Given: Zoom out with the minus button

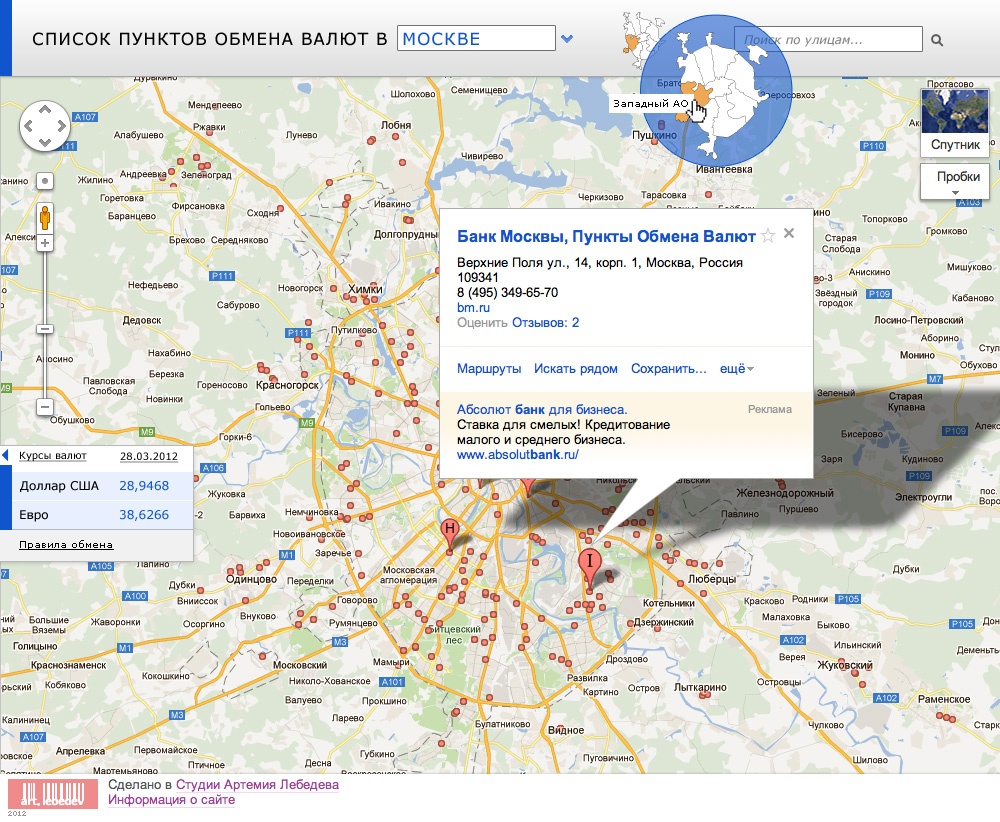Looking at the screenshot, I should tap(45, 407).
